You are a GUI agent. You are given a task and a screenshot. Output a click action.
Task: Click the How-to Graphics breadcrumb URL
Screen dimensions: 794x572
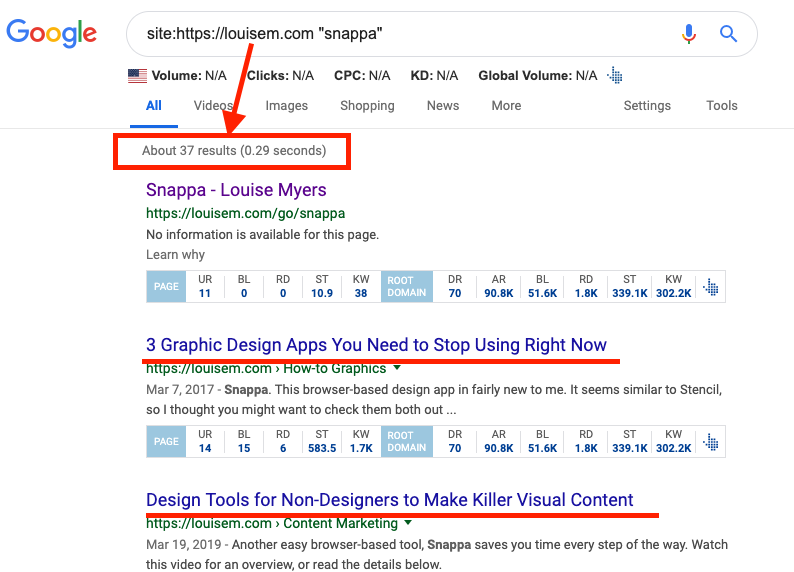[x=266, y=369]
